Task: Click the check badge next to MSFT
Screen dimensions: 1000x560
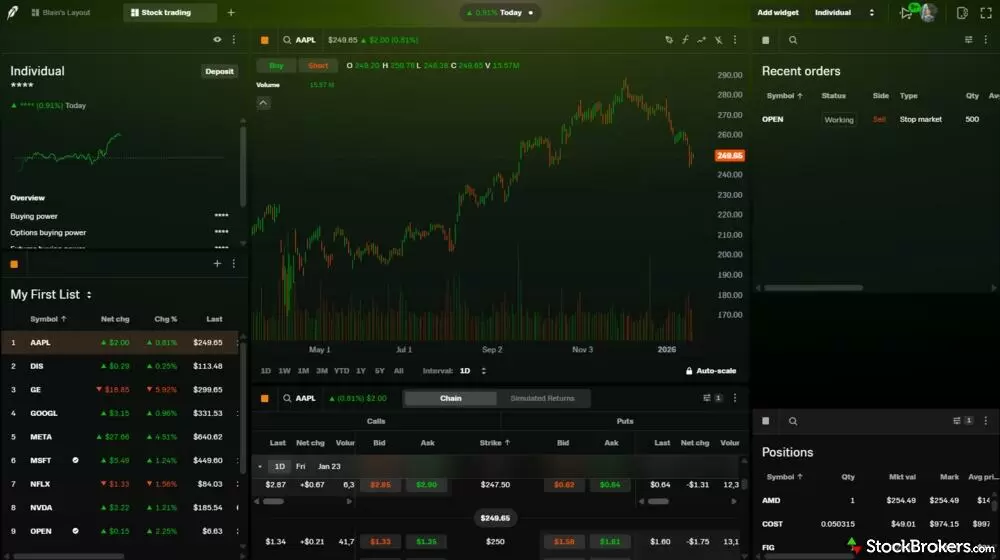Action: tap(75, 460)
